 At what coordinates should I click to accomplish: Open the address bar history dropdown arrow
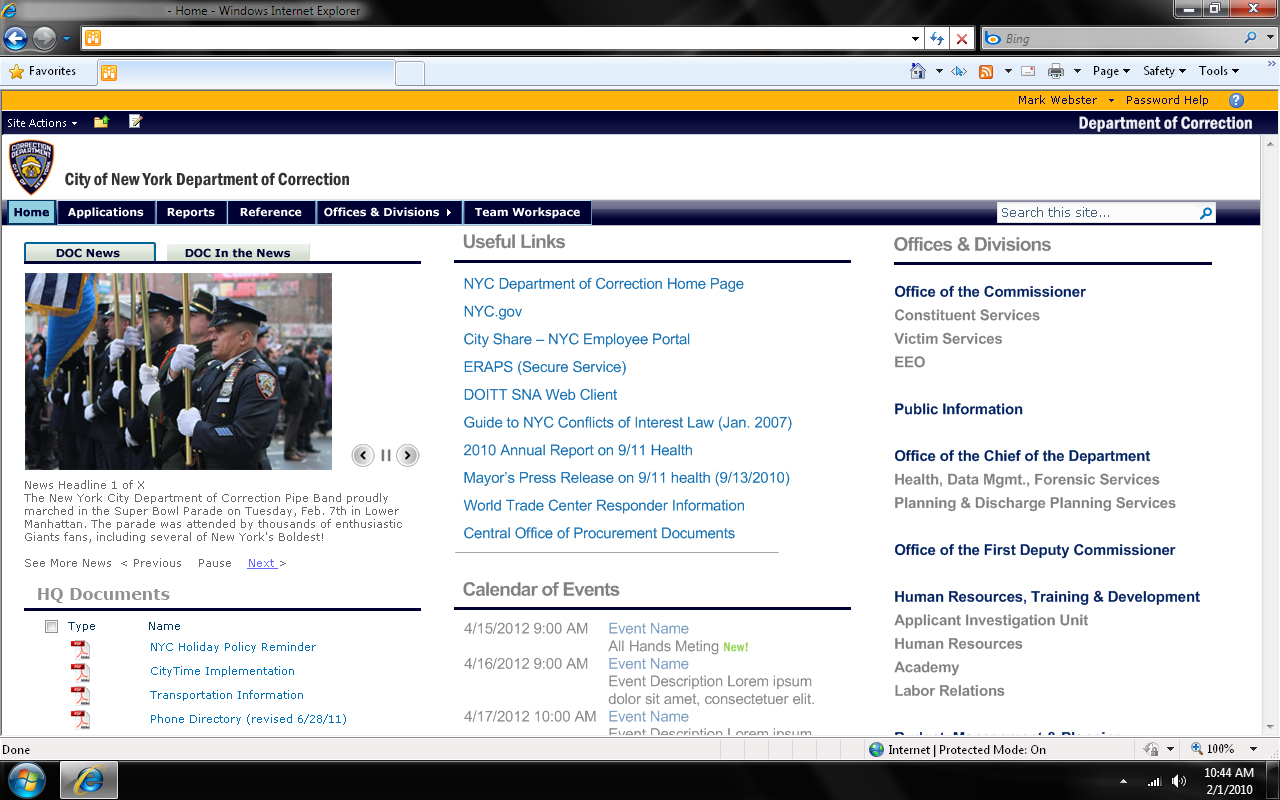(915, 39)
